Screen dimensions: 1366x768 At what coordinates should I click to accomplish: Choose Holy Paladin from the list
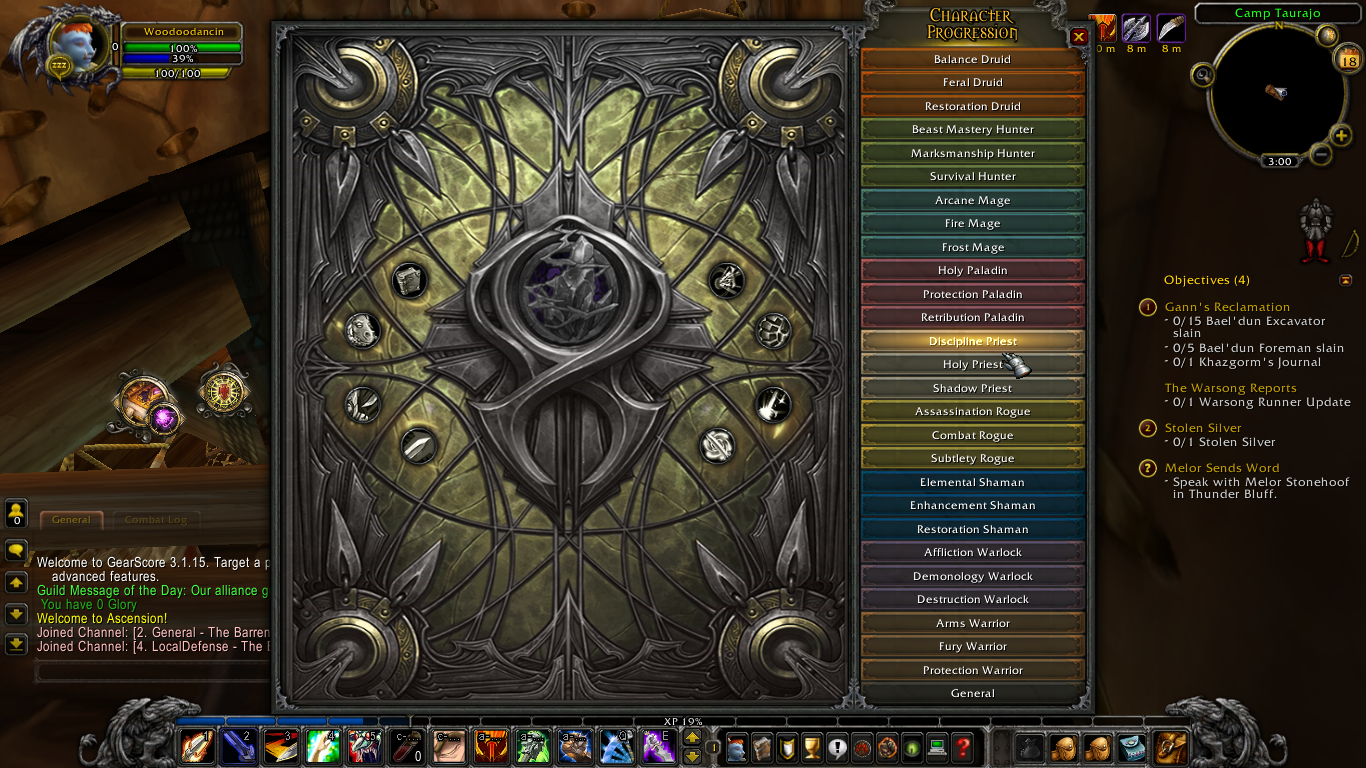coord(973,270)
